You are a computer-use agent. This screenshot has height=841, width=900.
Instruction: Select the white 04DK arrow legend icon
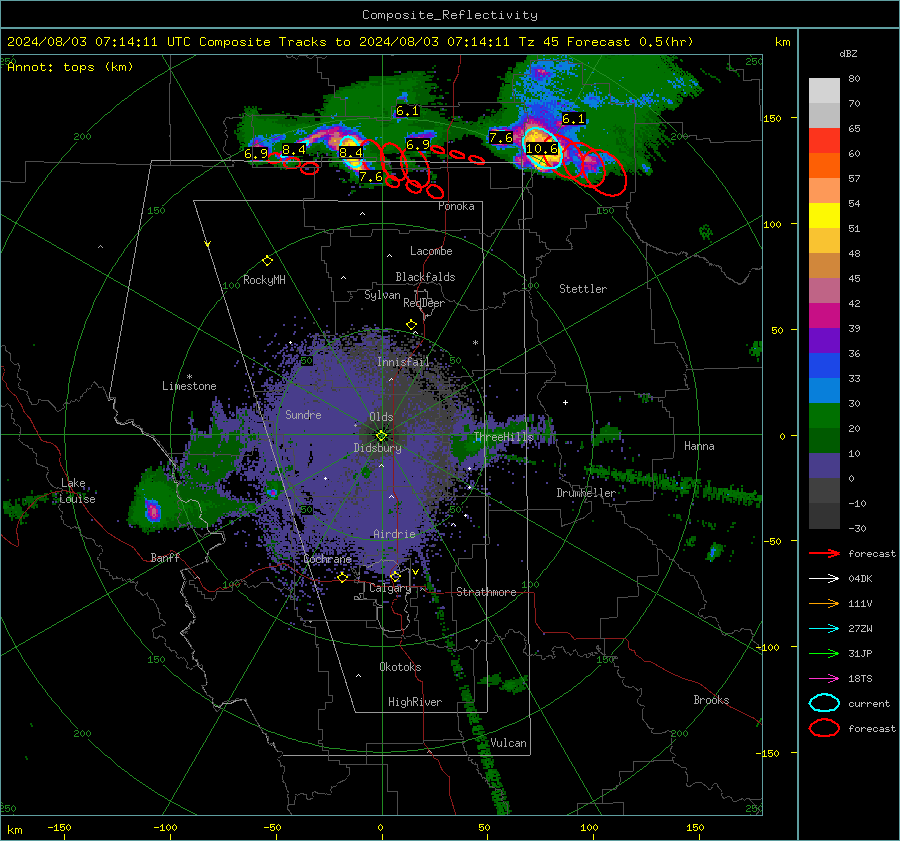(824, 579)
